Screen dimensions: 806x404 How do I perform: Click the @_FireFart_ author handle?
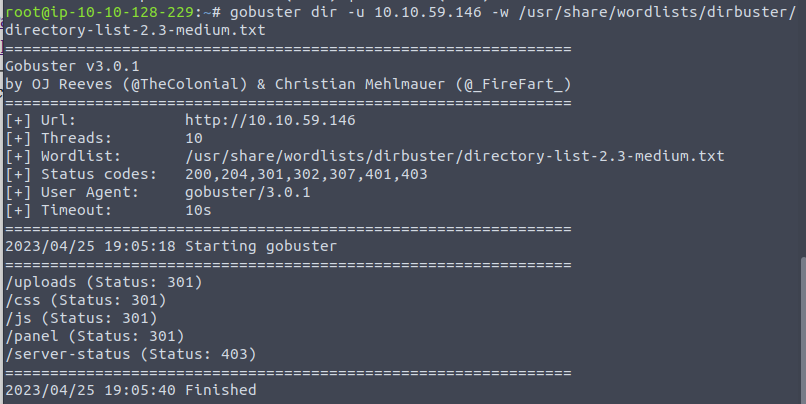(514, 84)
